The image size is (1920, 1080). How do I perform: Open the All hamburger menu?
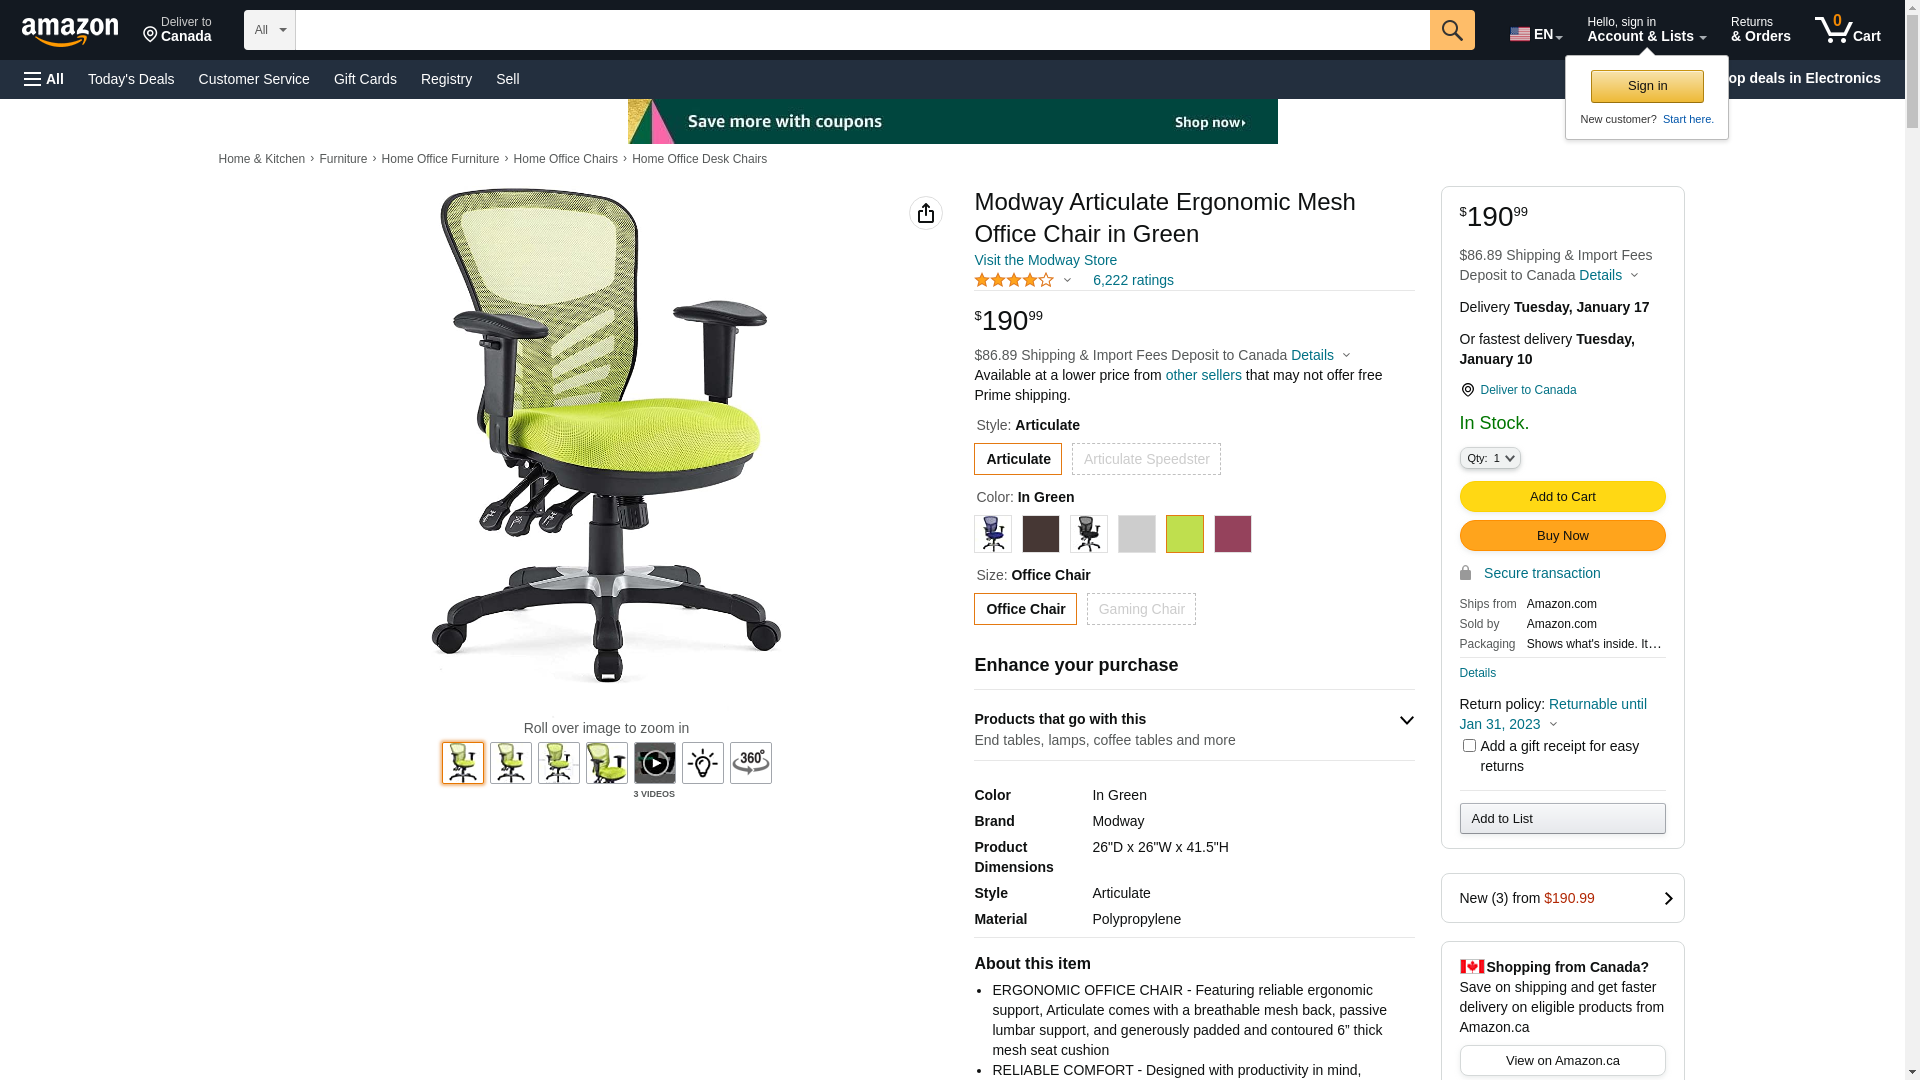coord(44,79)
